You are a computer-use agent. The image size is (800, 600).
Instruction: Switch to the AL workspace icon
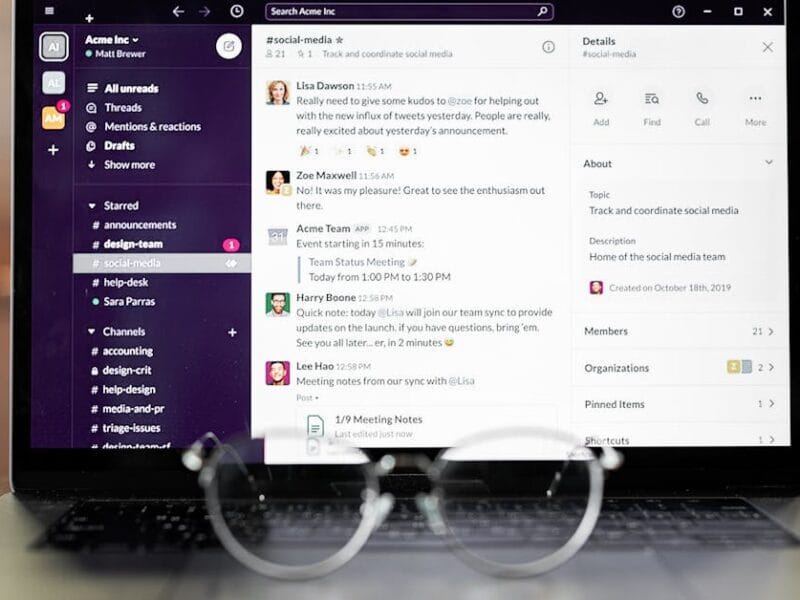click(x=54, y=83)
